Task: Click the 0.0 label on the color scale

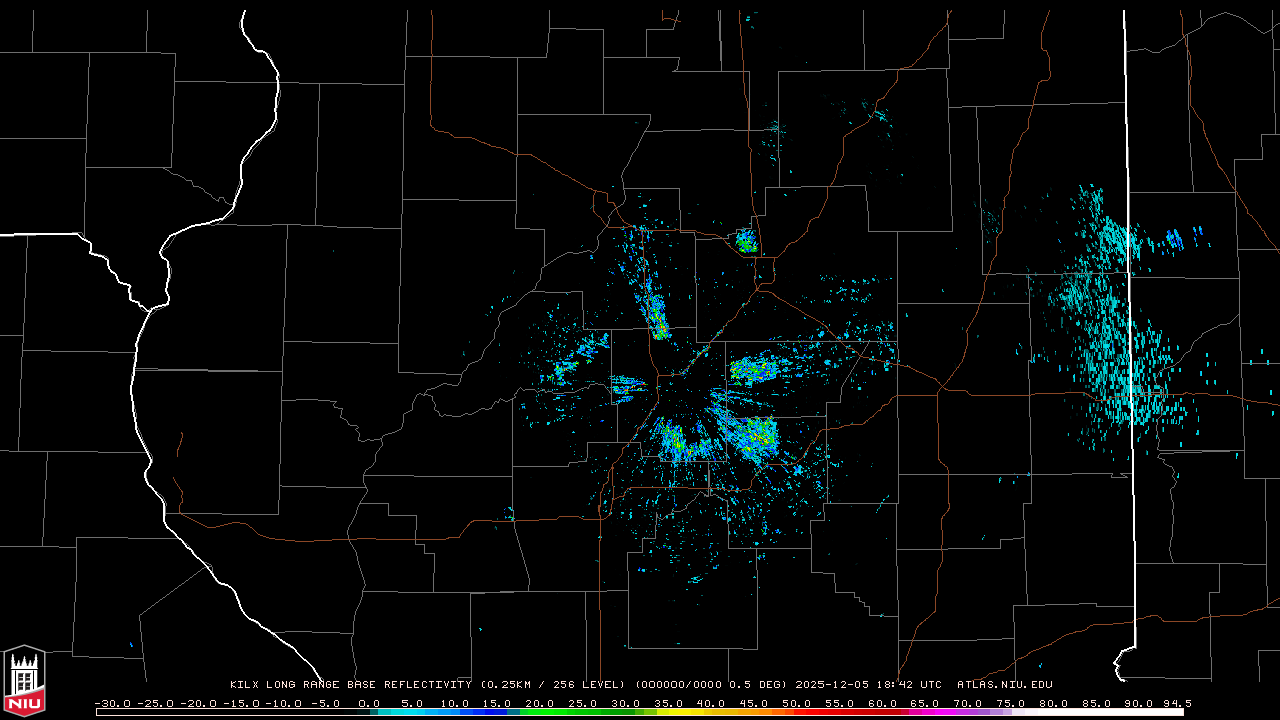Action: pyautogui.click(x=368, y=703)
